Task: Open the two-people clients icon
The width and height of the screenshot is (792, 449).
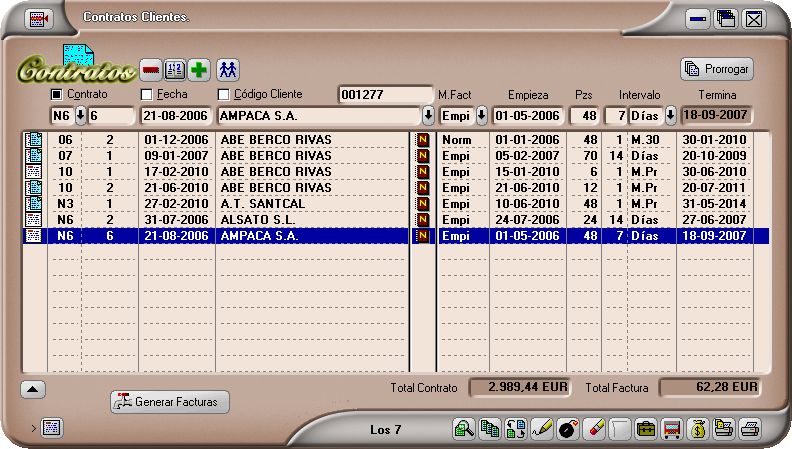Action: tap(229, 69)
